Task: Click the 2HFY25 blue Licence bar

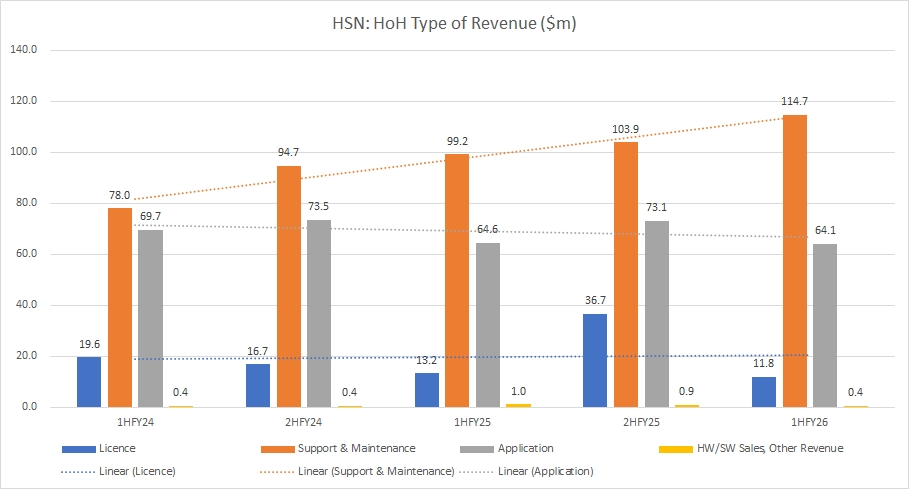Action: click(595, 360)
